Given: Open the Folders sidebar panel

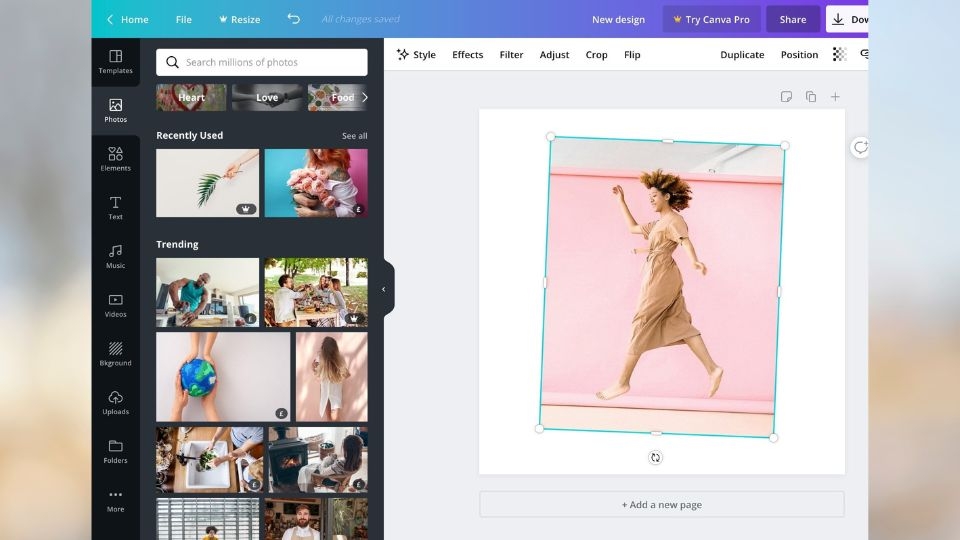Looking at the screenshot, I should coord(116,451).
